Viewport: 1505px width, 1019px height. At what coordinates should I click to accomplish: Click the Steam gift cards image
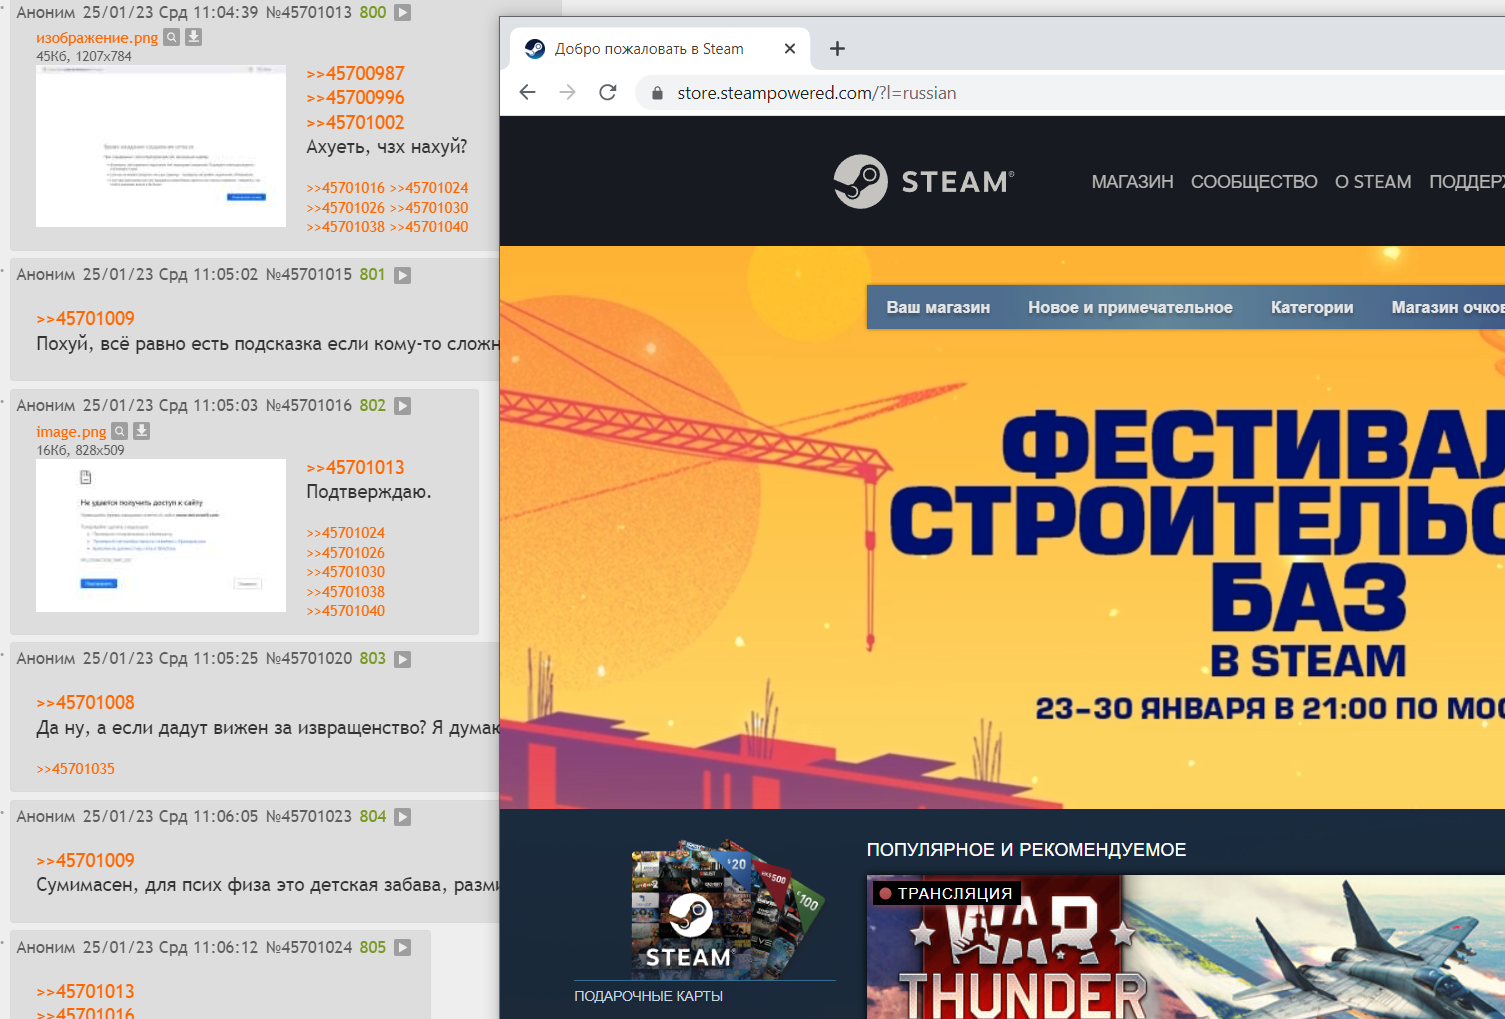(726, 908)
